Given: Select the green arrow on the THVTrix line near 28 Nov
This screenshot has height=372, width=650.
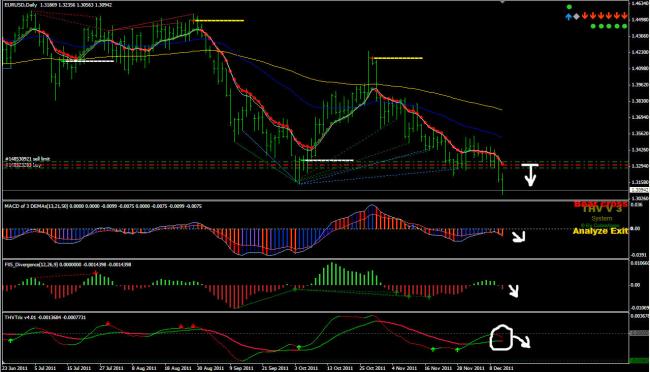Looking at the screenshot, I should tap(457, 350).
